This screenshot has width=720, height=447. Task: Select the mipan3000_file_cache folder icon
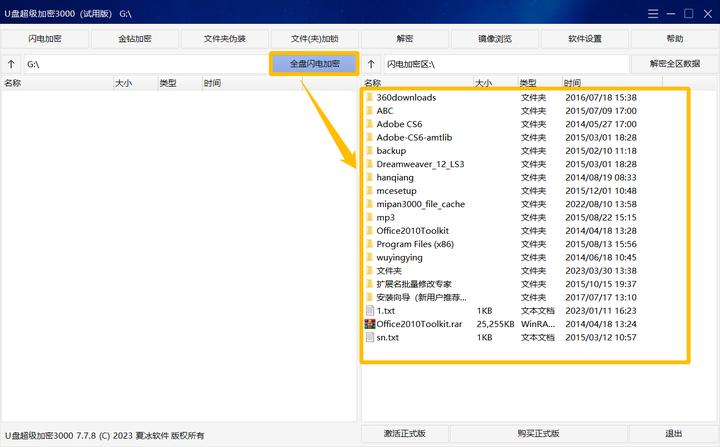pos(369,204)
